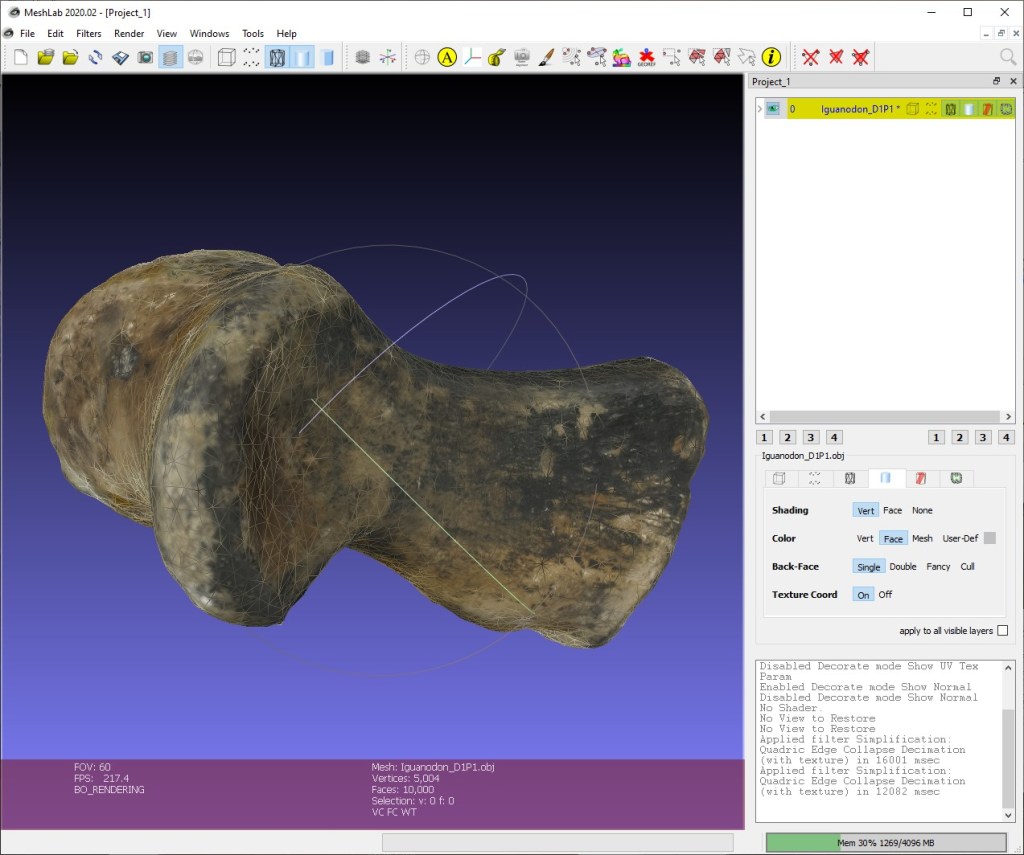Open the Measuring tape tool
Screen dimensions: 1024x855
(x=496, y=57)
